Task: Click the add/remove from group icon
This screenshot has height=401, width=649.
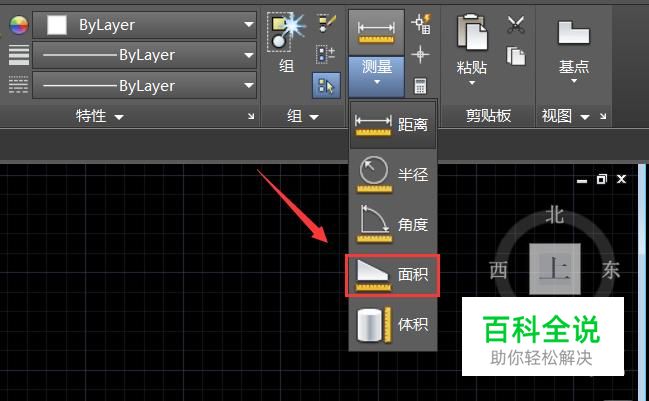Action: (x=327, y=54)
